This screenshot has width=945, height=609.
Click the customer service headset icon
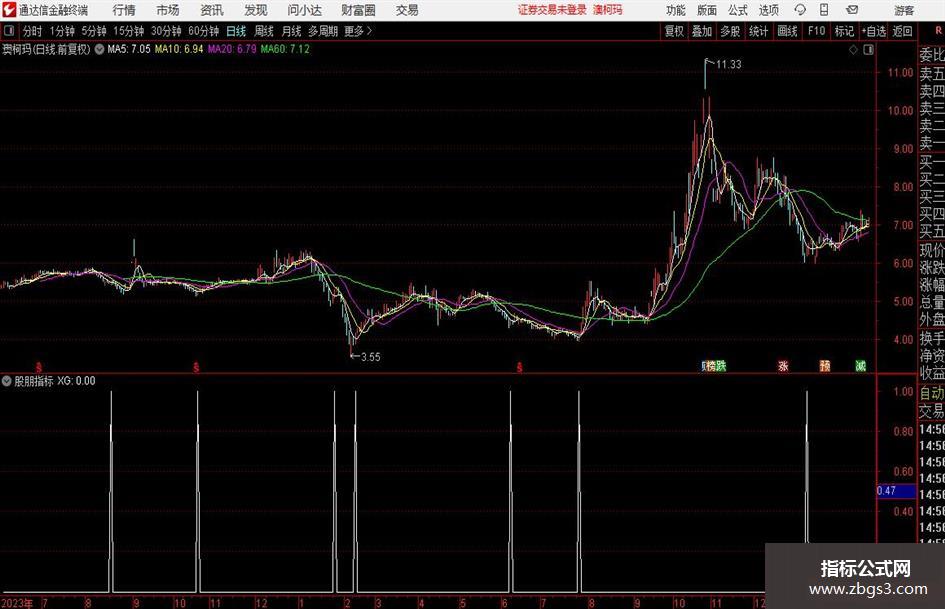800,10
